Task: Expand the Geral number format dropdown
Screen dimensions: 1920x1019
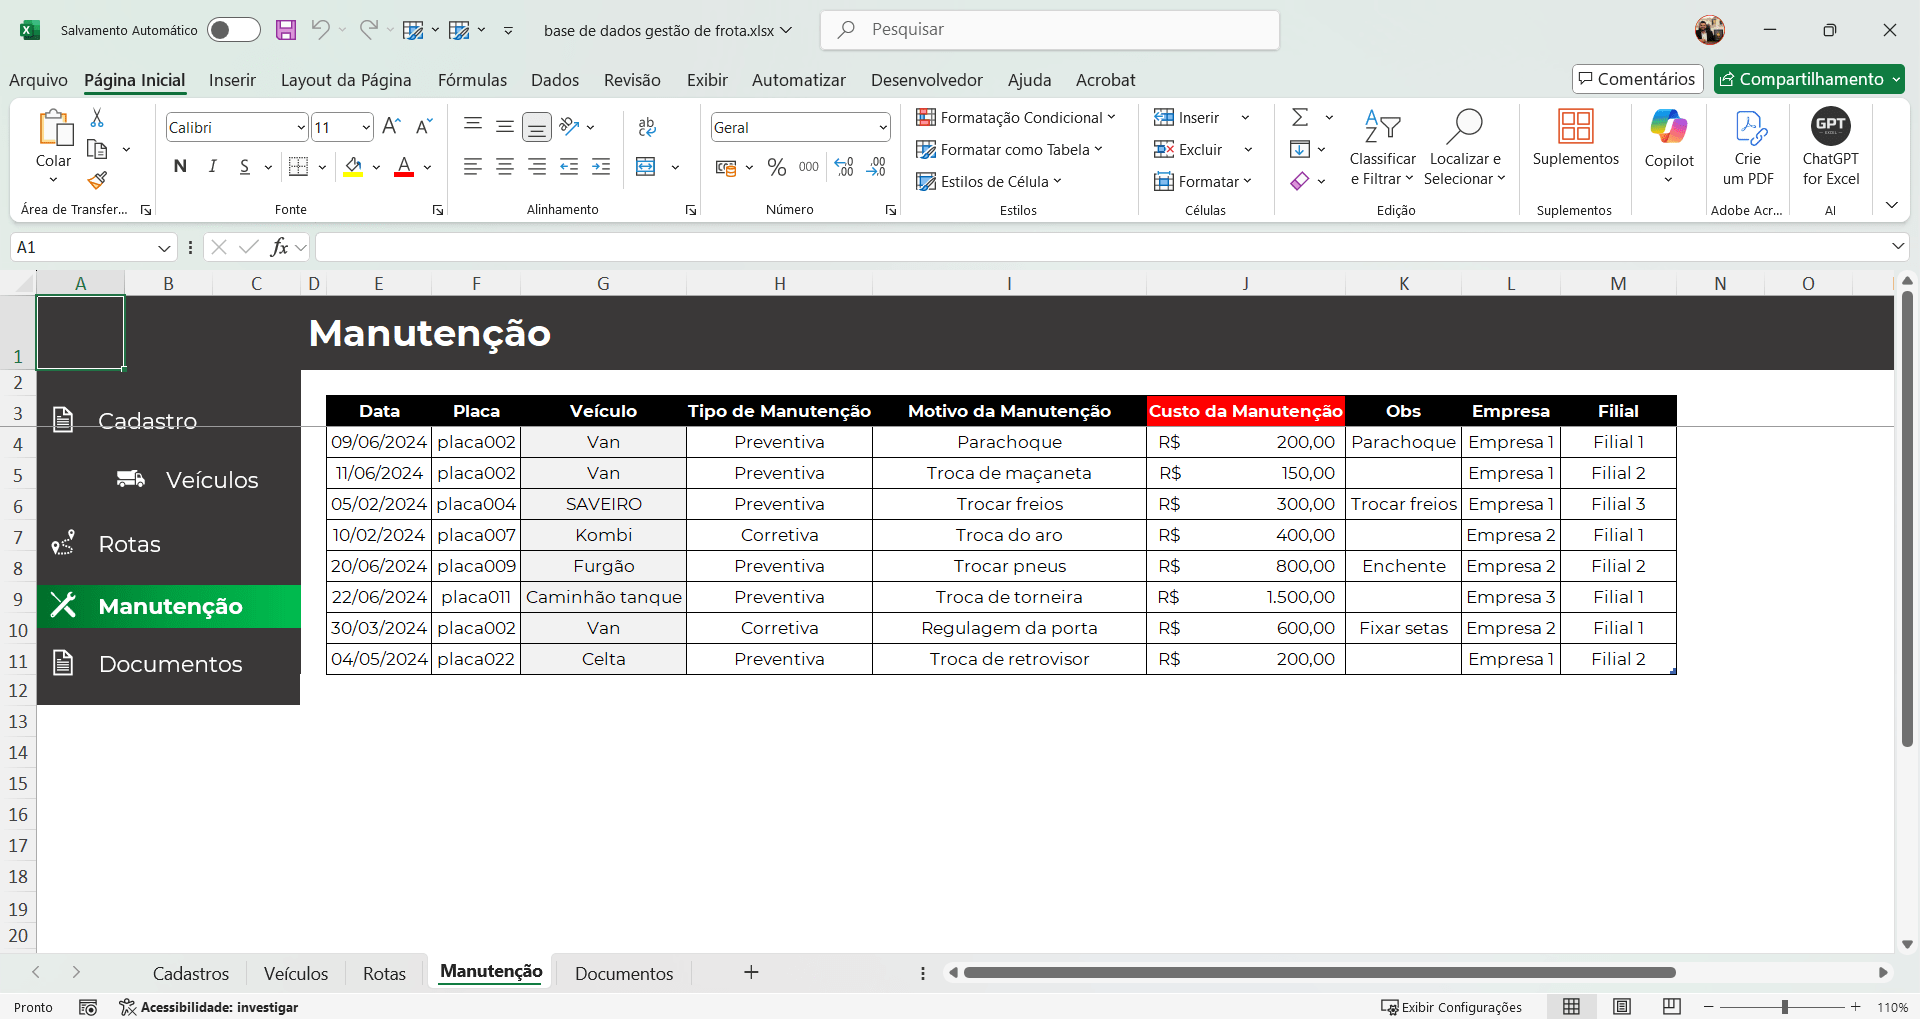Action: 883,127
